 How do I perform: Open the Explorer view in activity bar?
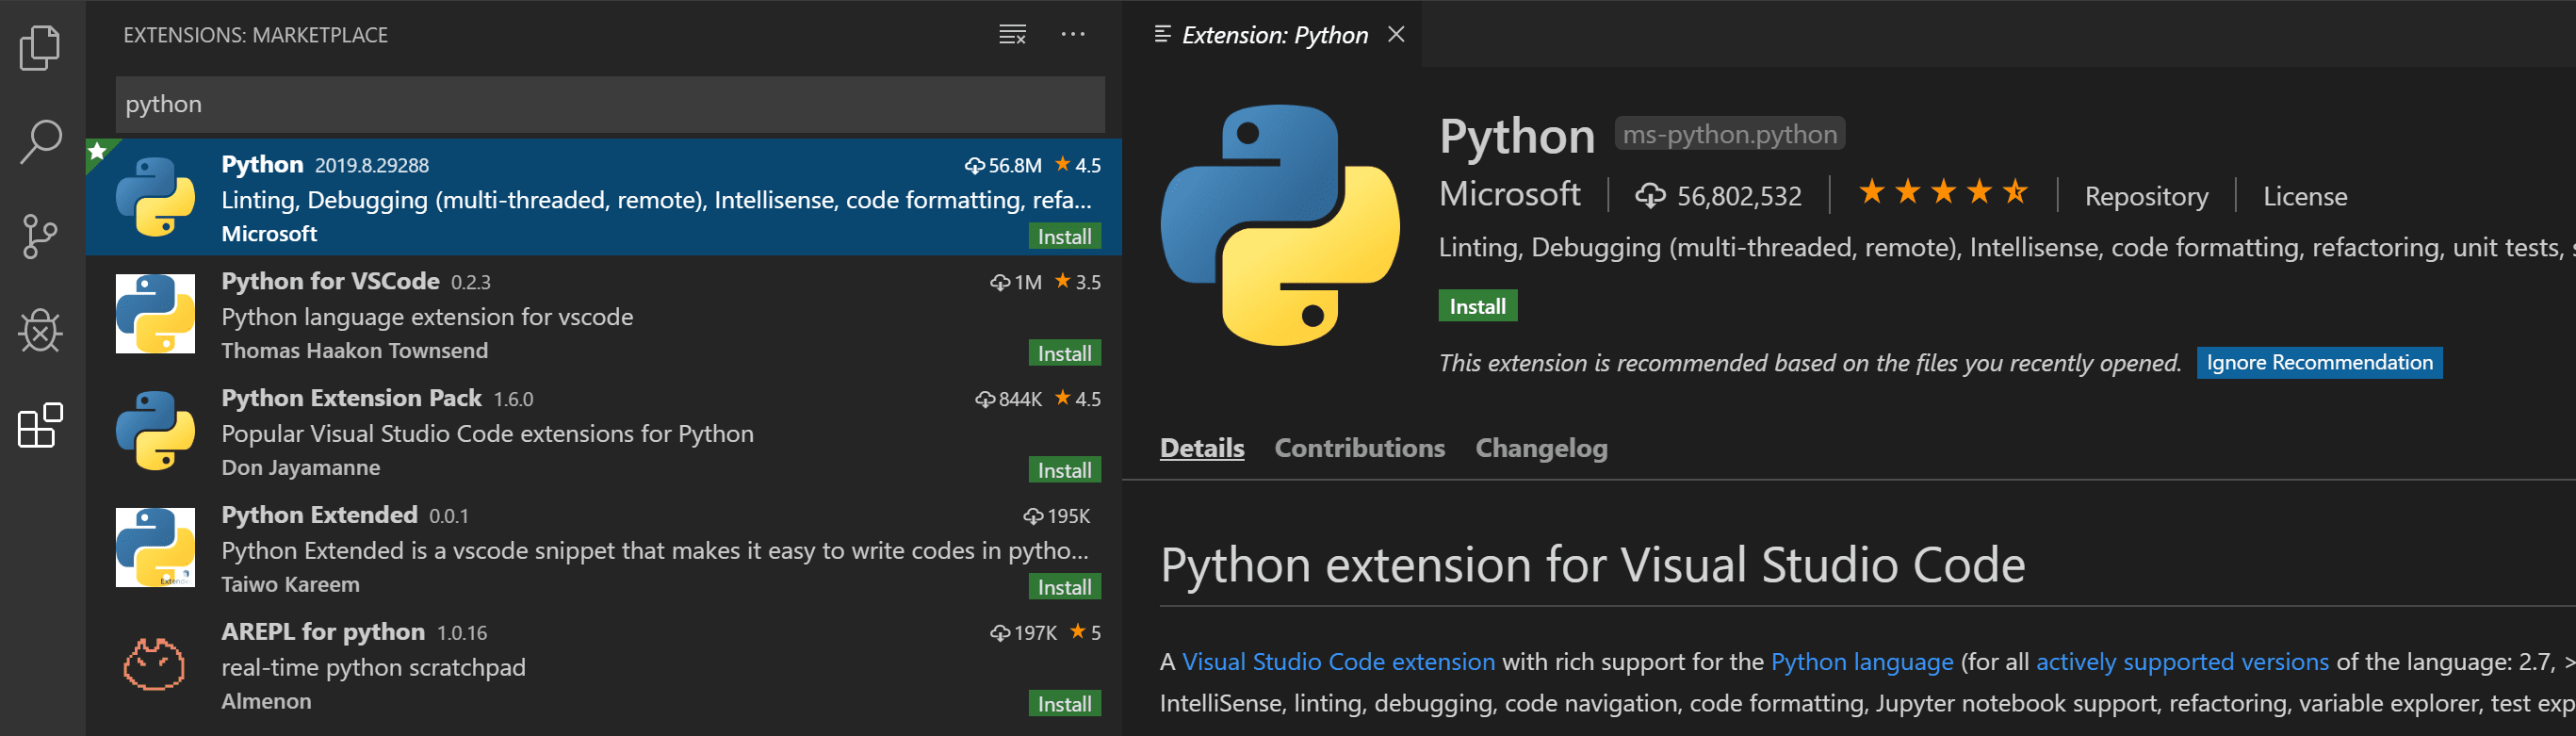pyautogui.click(x=40, y=47)
